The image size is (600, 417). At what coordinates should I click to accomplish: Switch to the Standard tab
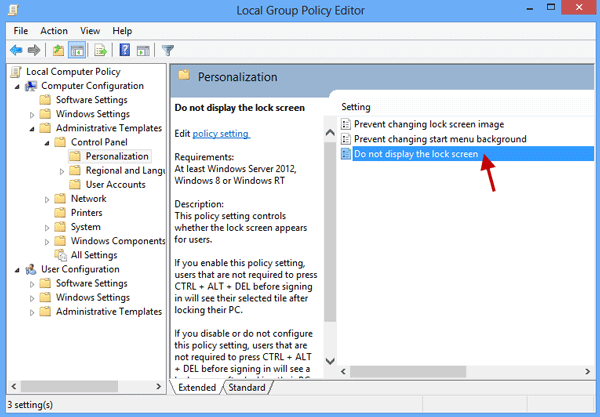pos(246,387)
